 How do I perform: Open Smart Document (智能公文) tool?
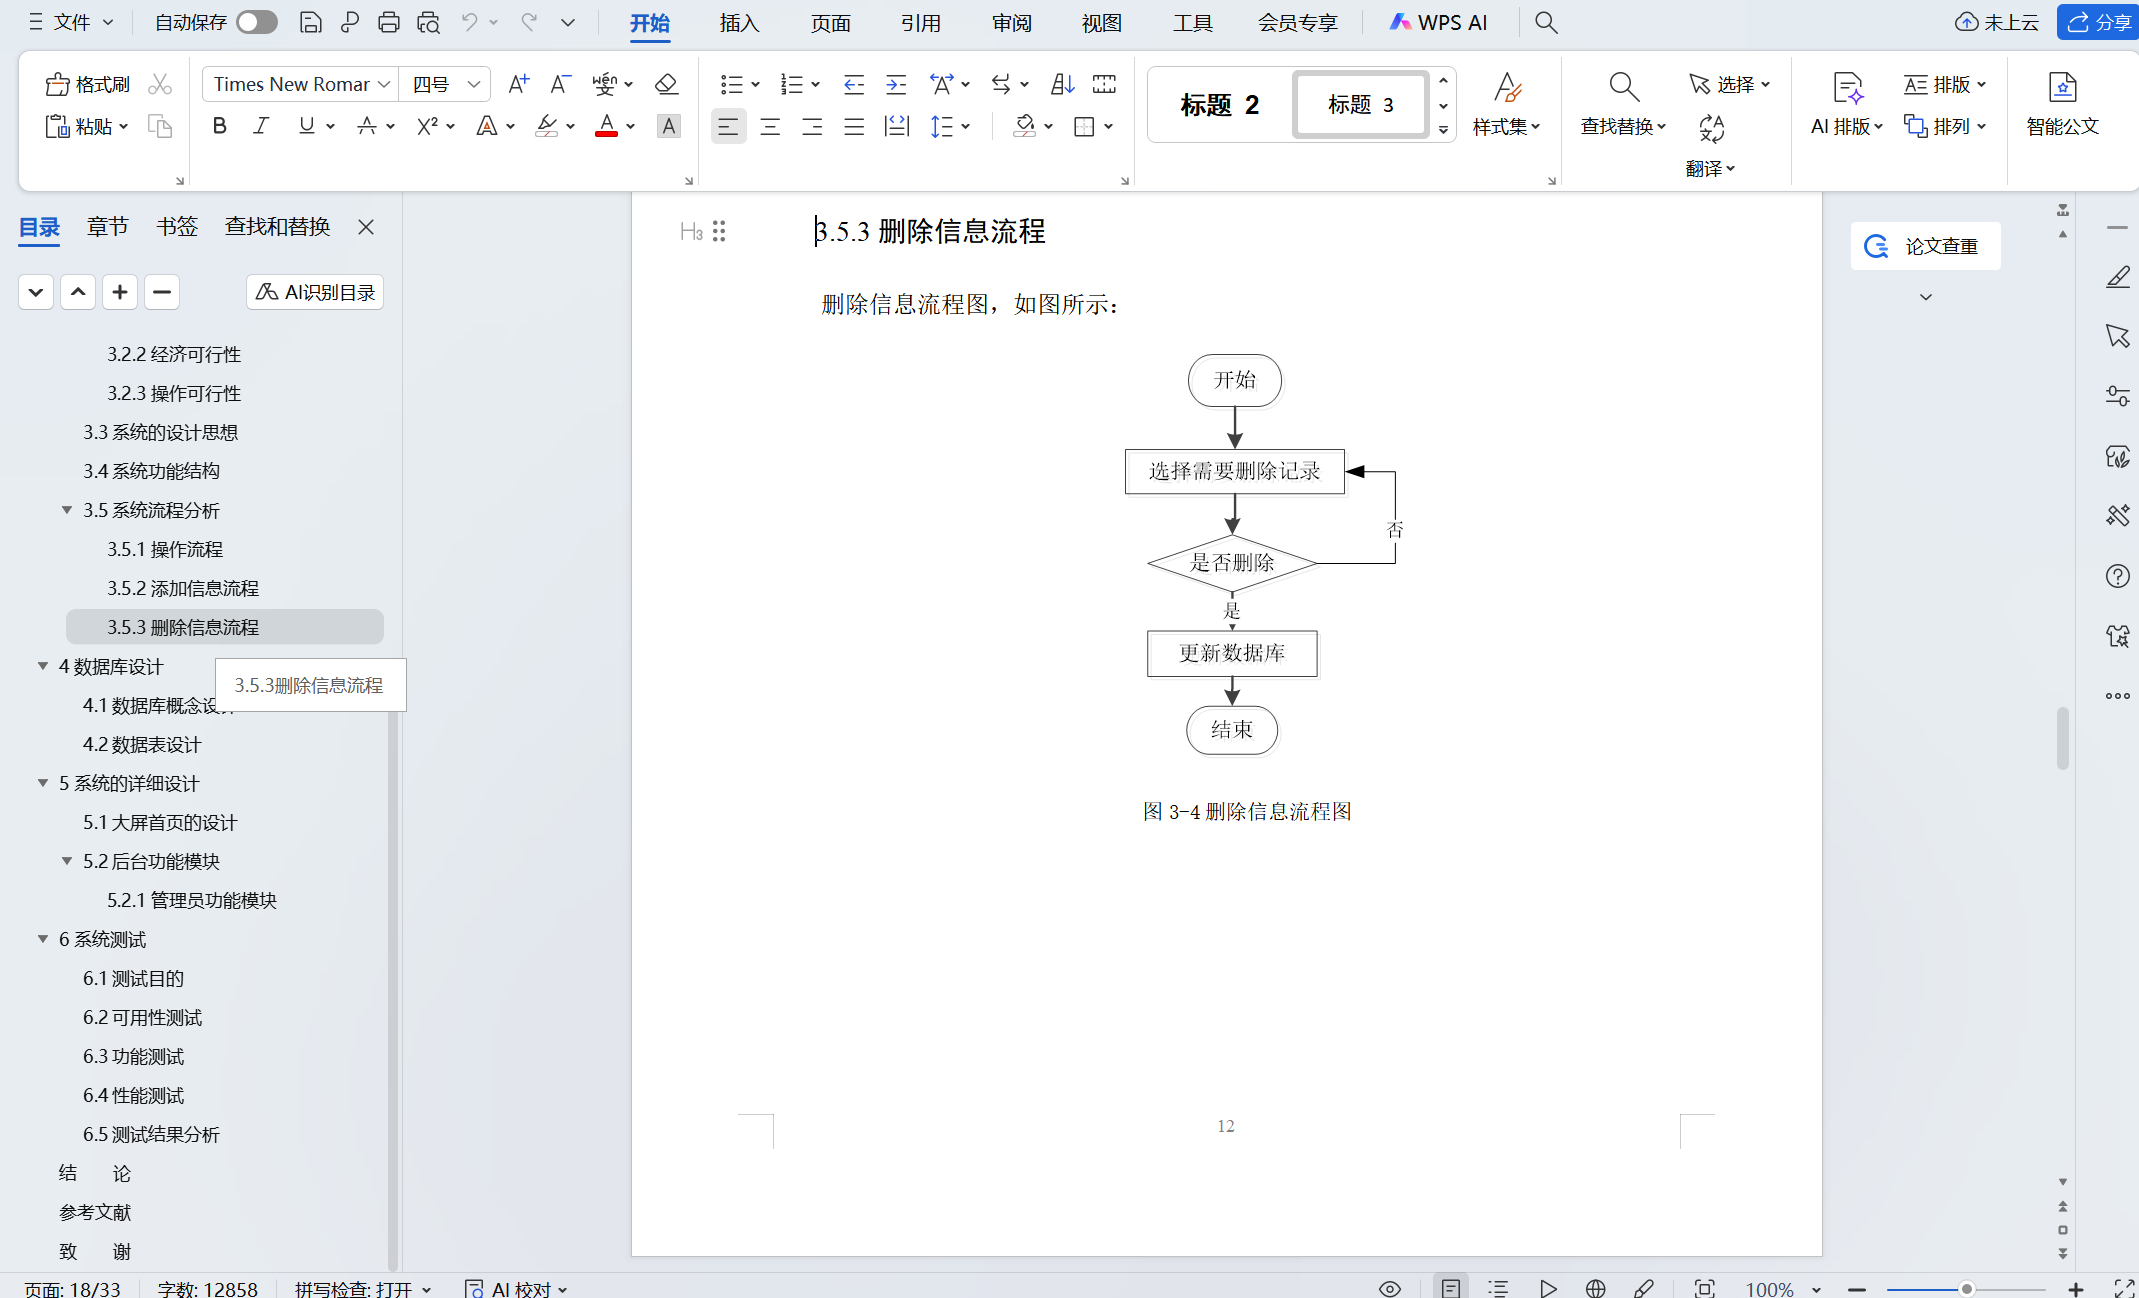point(2062,104)
